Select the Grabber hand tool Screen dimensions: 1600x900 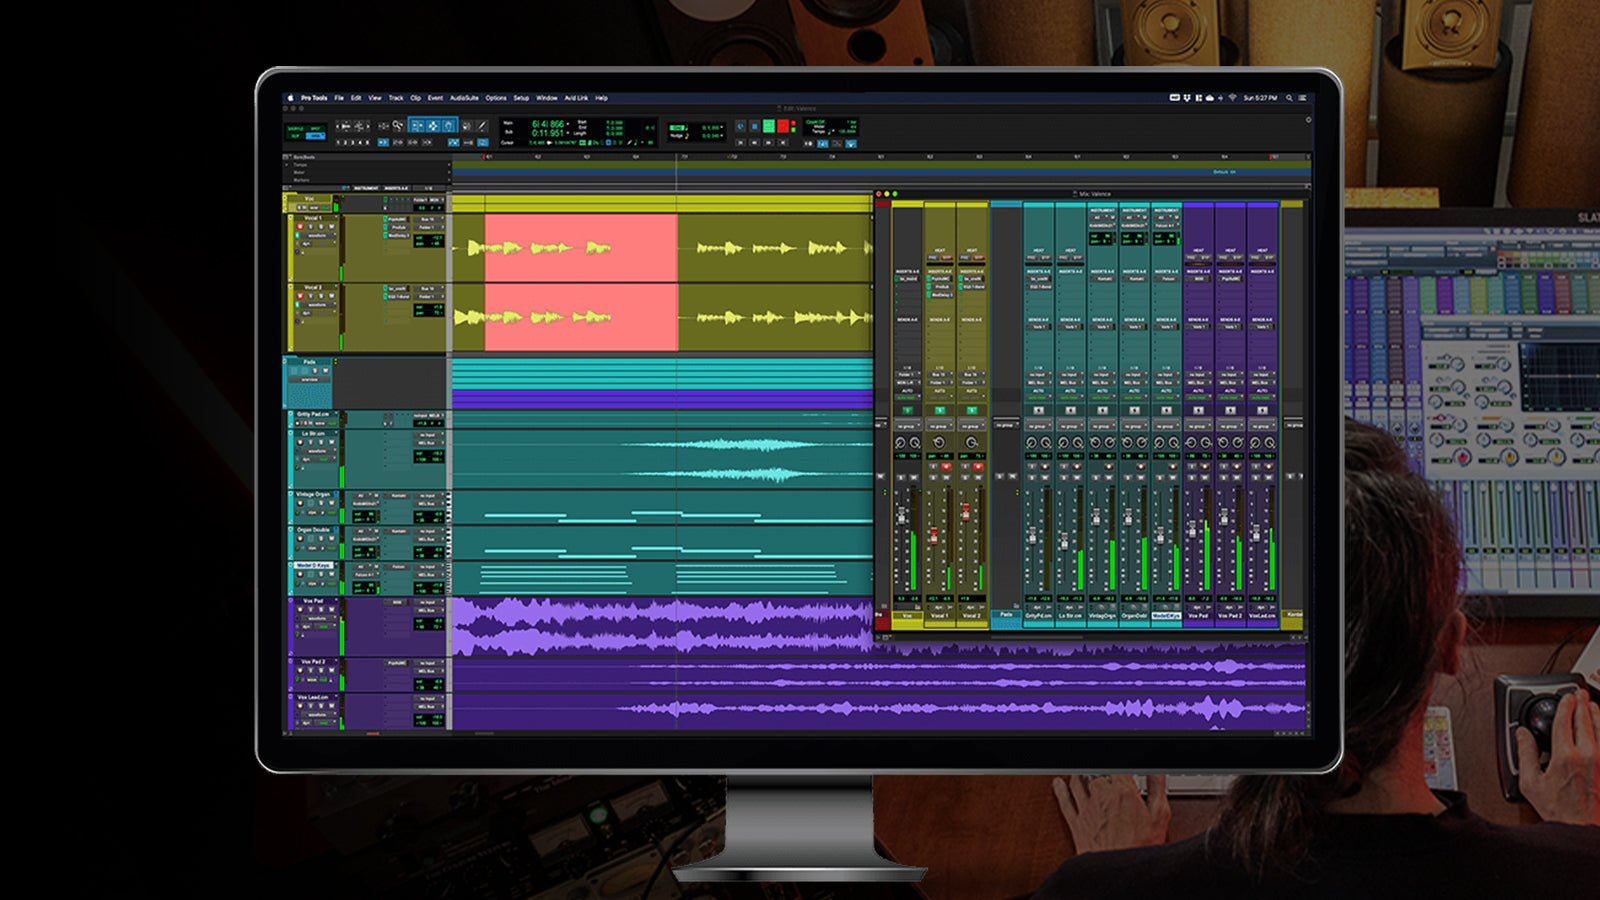click(x=449, y=126)
